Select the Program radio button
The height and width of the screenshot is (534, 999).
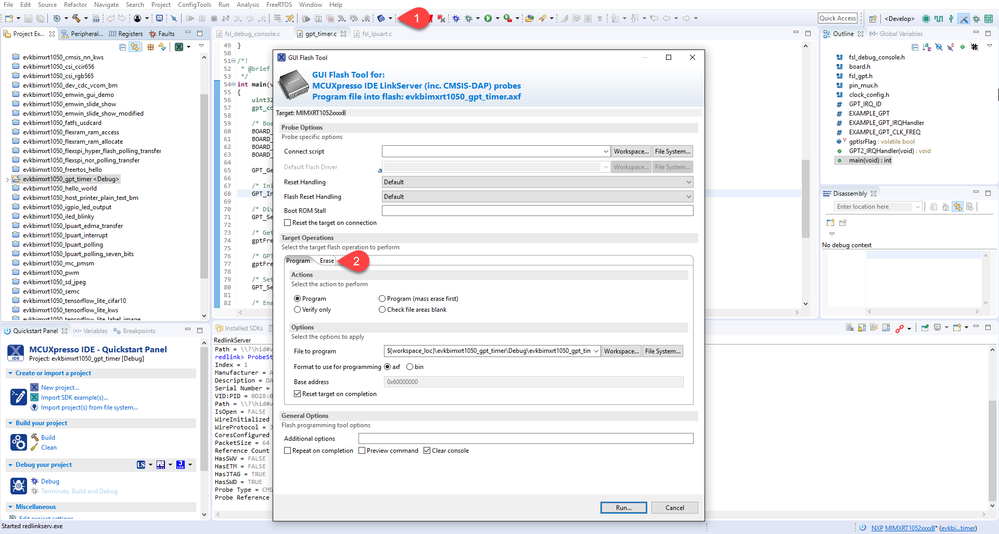coord(297,298)
